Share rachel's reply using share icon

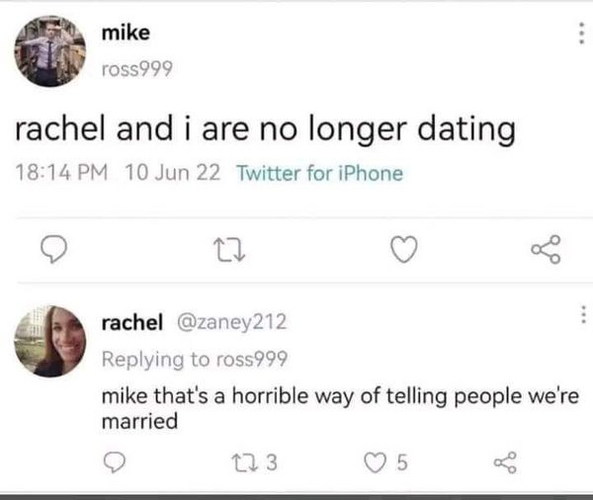point(505,462)
